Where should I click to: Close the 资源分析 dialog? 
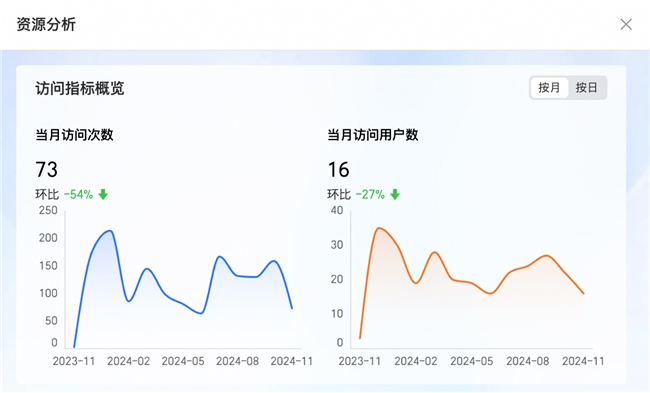pyautogui.click(x=626, y=24)
